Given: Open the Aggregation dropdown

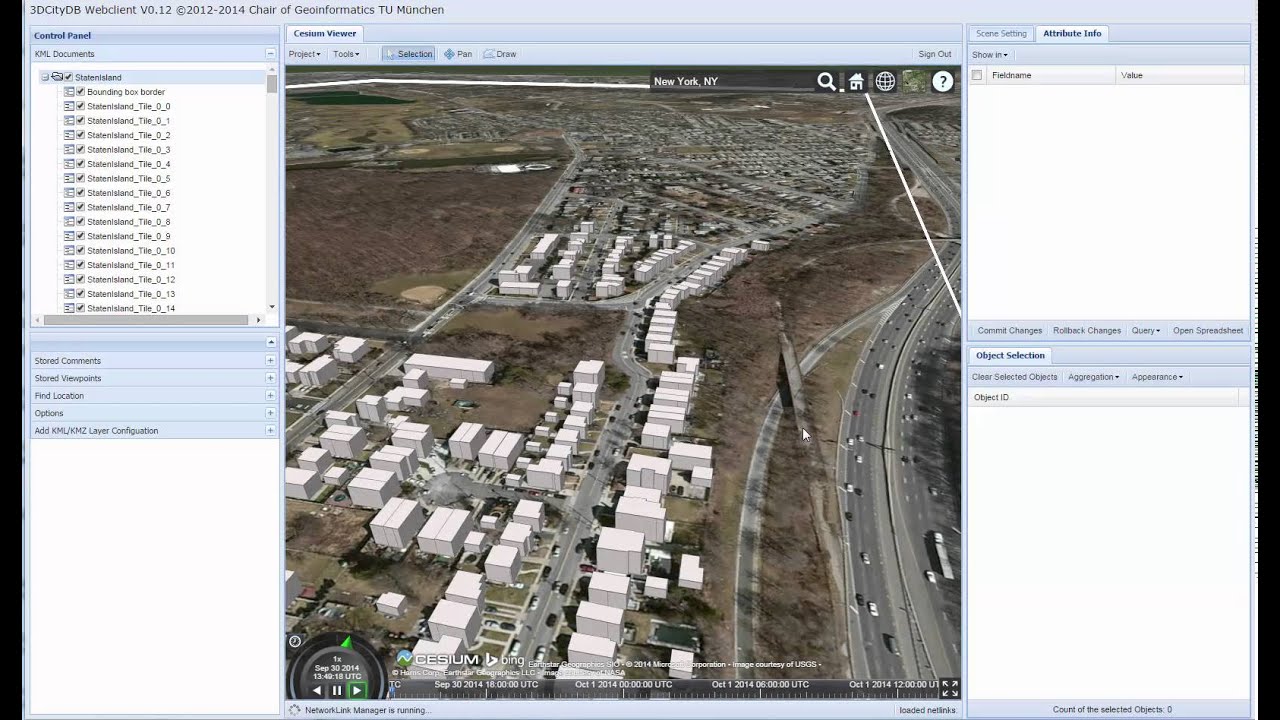Looking at the screenshot, I should pyautogui.click(x=1093, y=377).
